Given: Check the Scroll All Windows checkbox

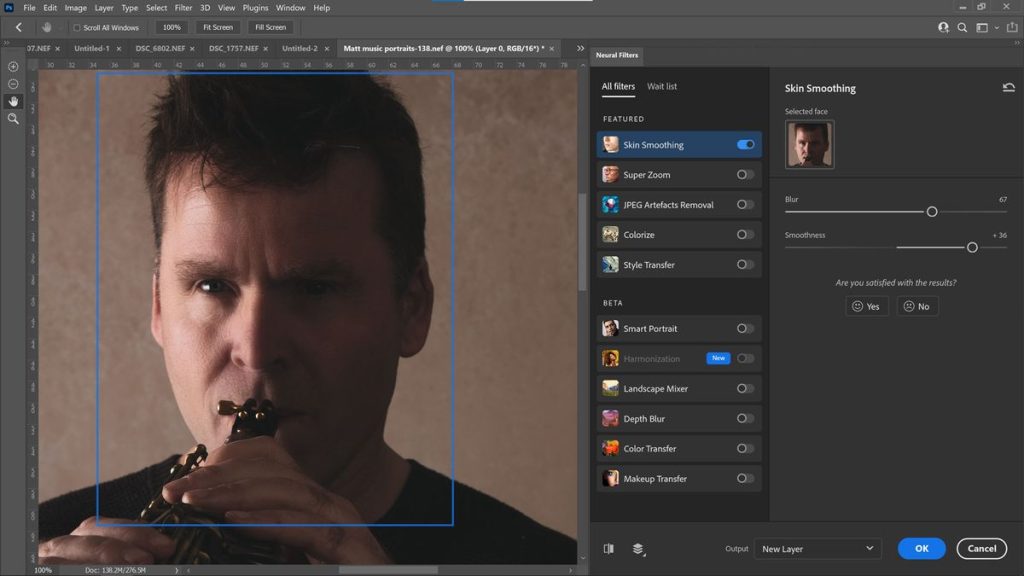Looking at the screenshot, I should (x=77, y=28).
